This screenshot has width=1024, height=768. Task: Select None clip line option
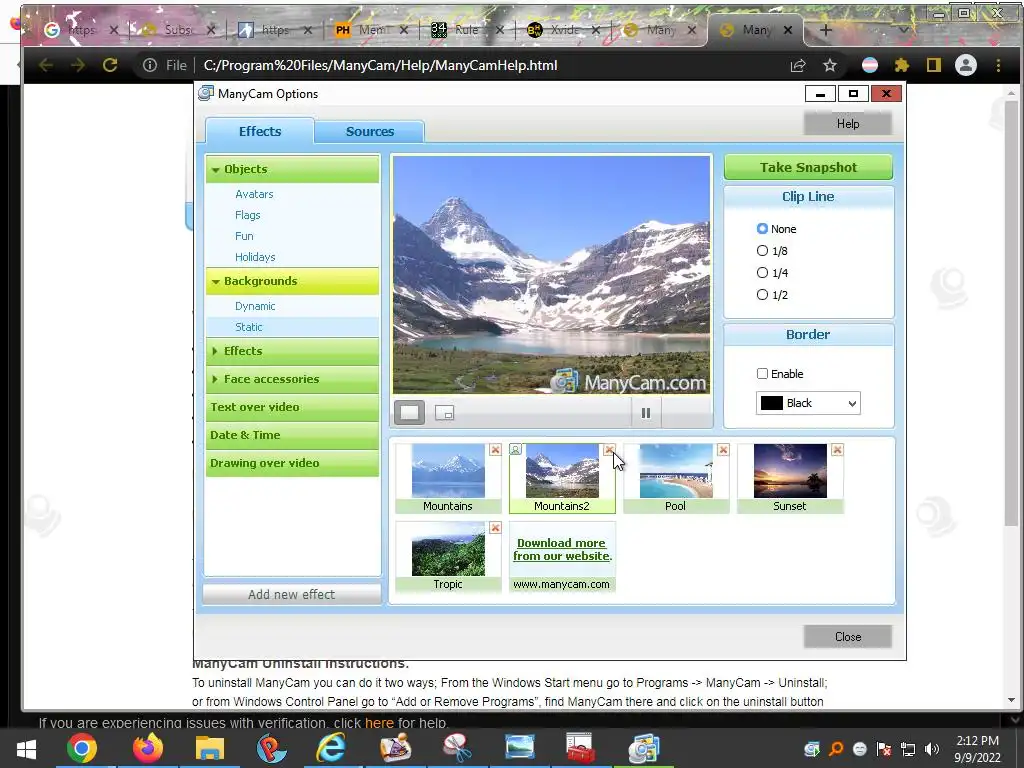click(x=776, y=229)
